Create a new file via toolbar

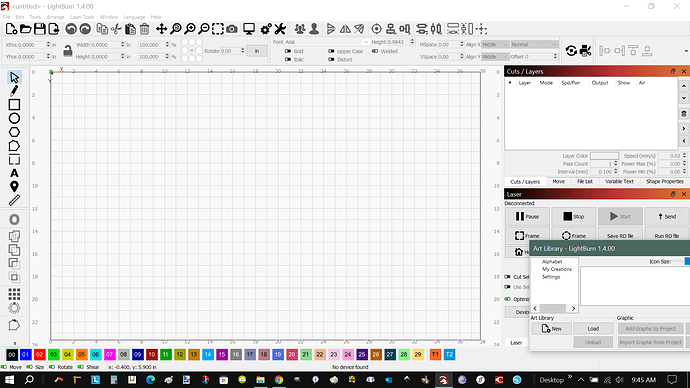[x=11, y=29]
